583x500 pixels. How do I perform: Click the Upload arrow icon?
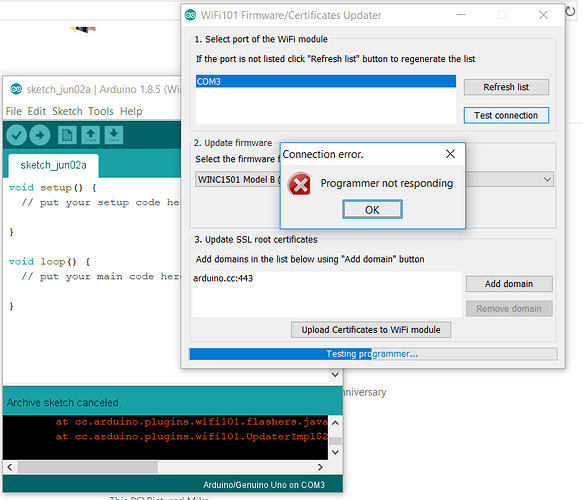pos(40,135)
